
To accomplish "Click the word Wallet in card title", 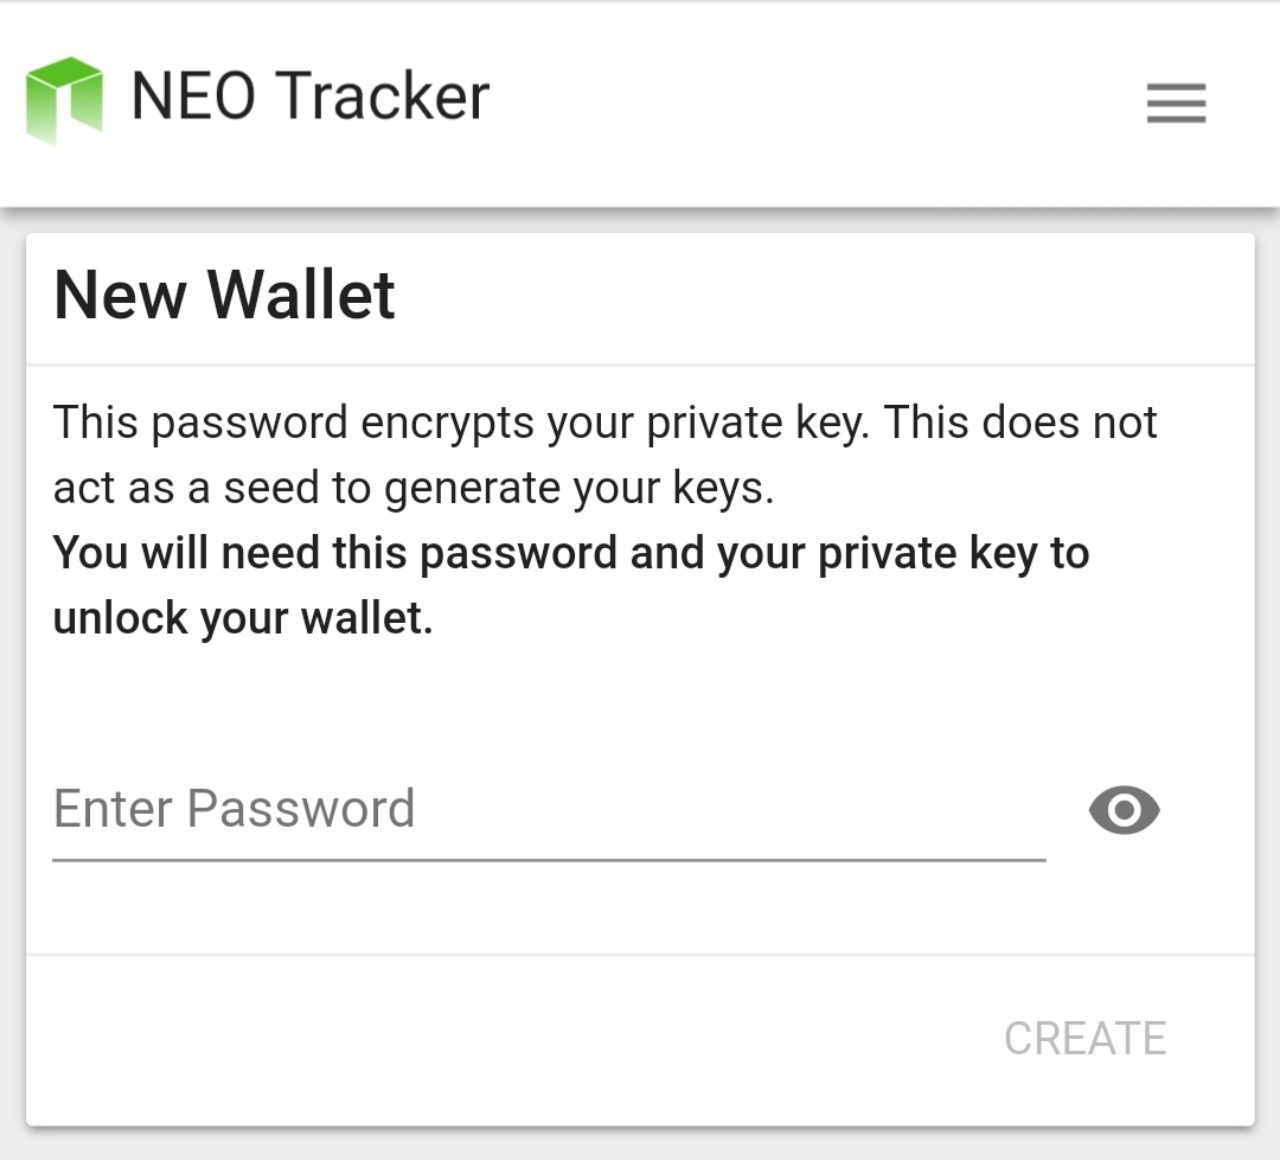I will coord(301,295).
